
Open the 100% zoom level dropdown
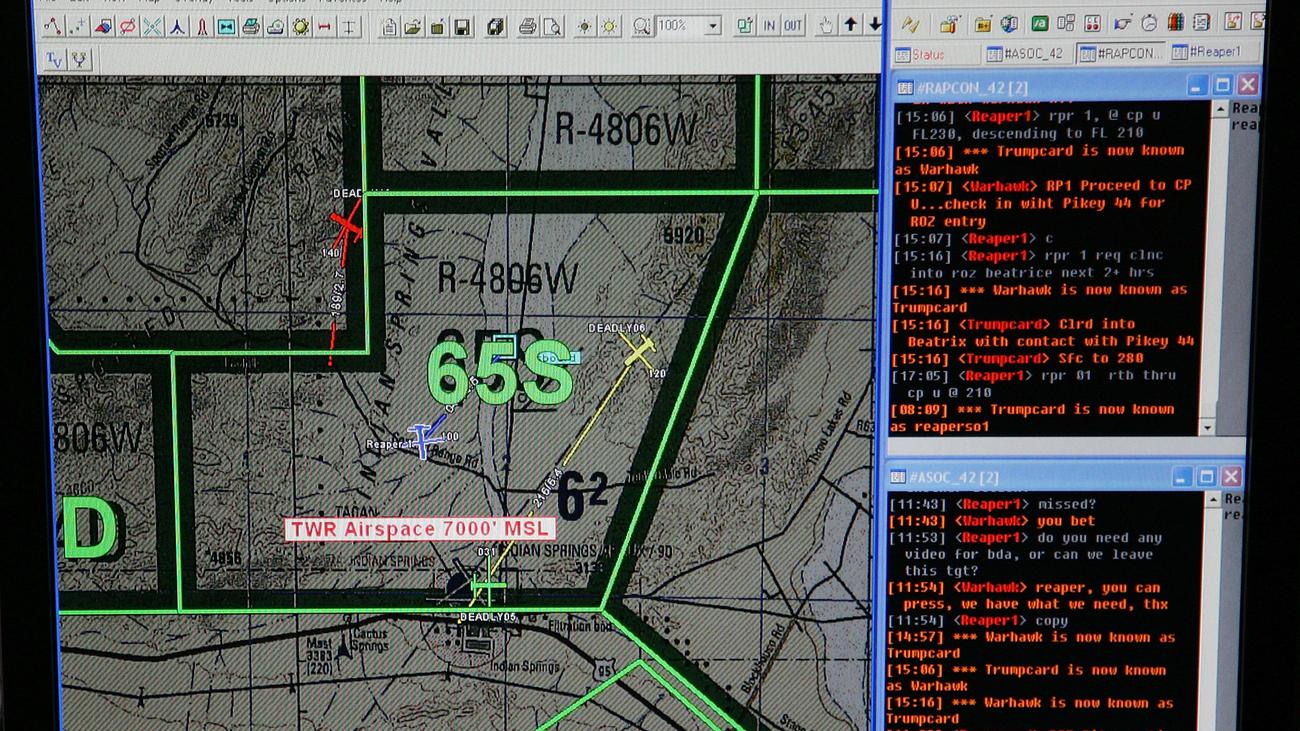(713, 27)
